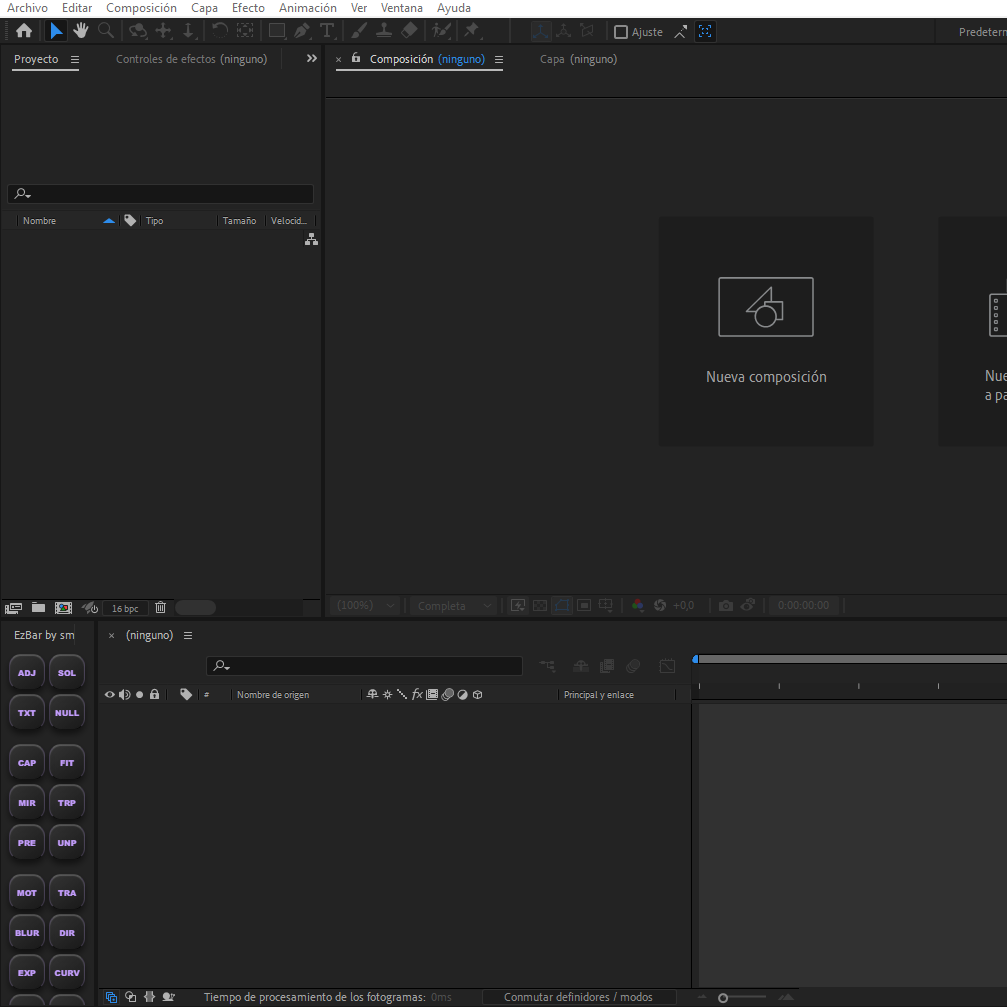Expand the hidden panel tabs double chevron
Image resolution: width=1007 pixels, height=1007 pixels.
(x=311, y=58)
